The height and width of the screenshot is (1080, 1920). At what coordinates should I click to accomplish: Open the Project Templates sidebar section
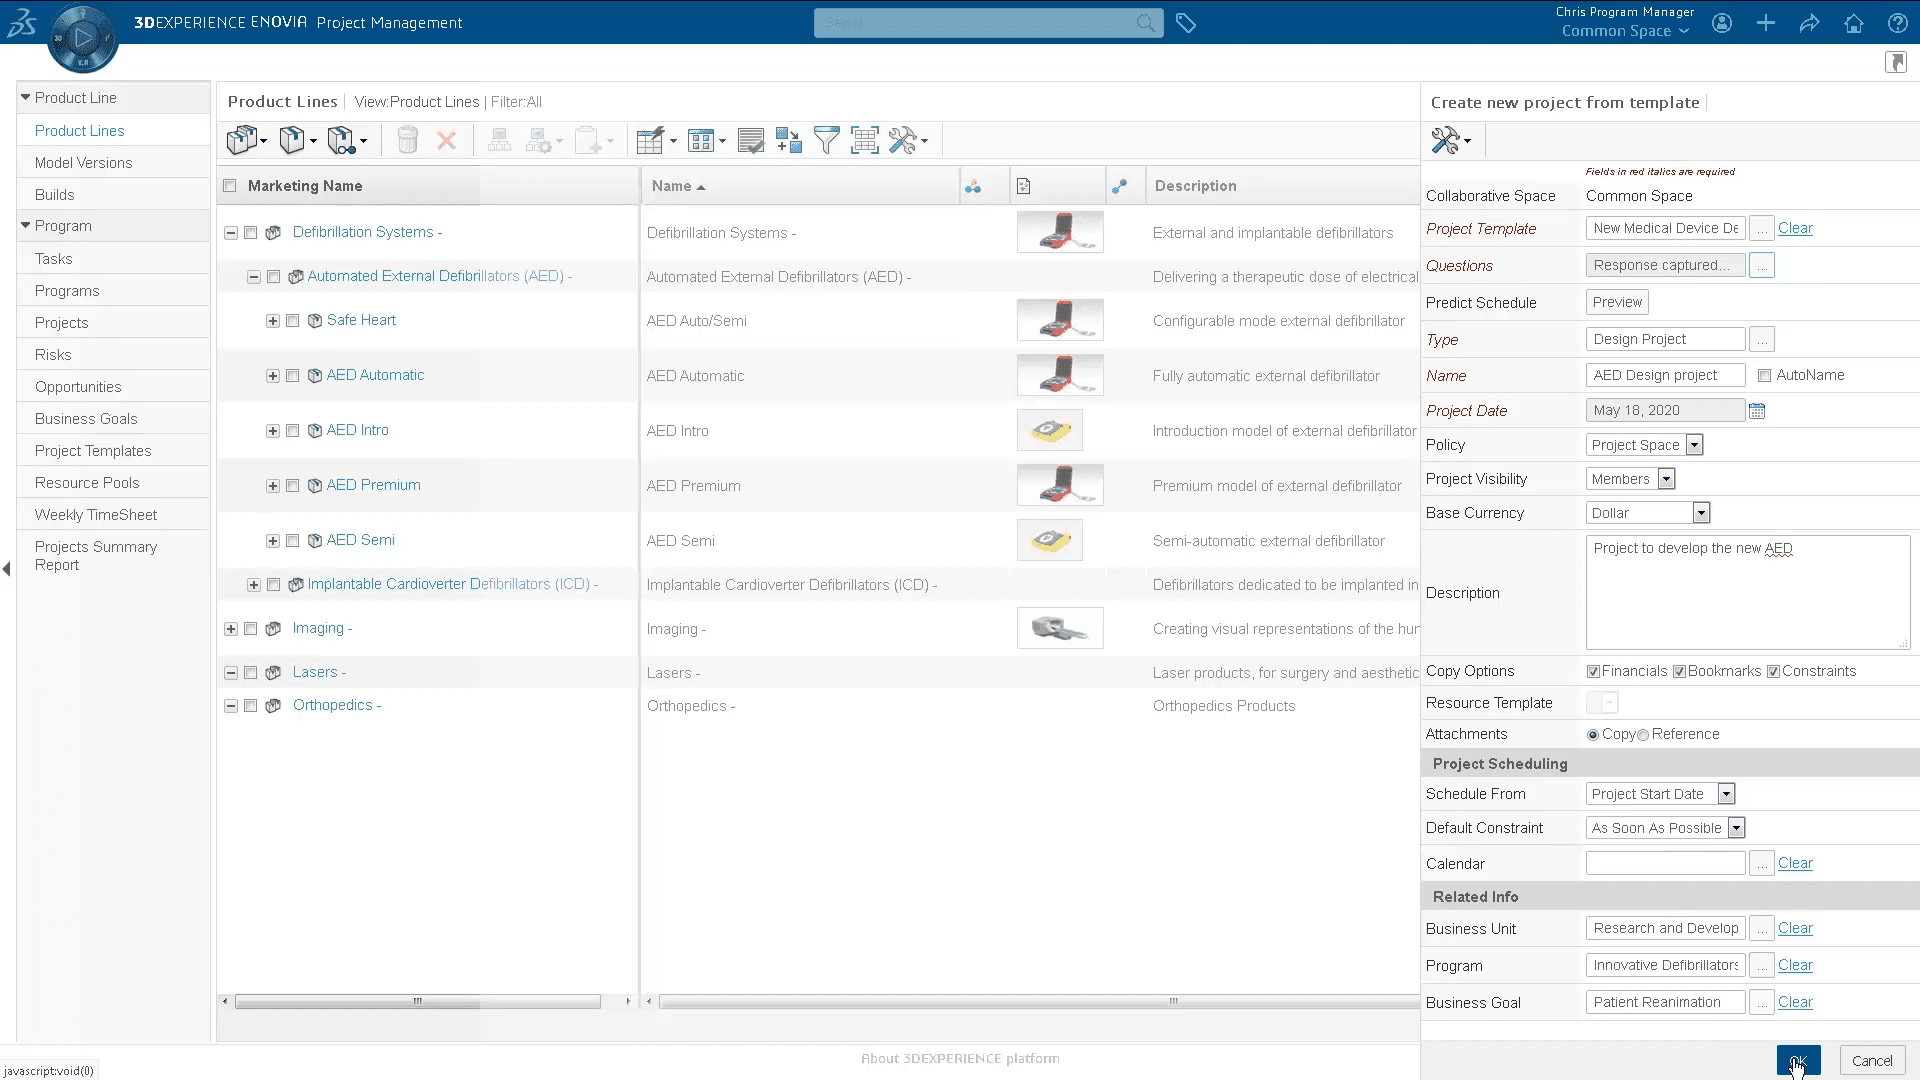[x=92, y=450]
